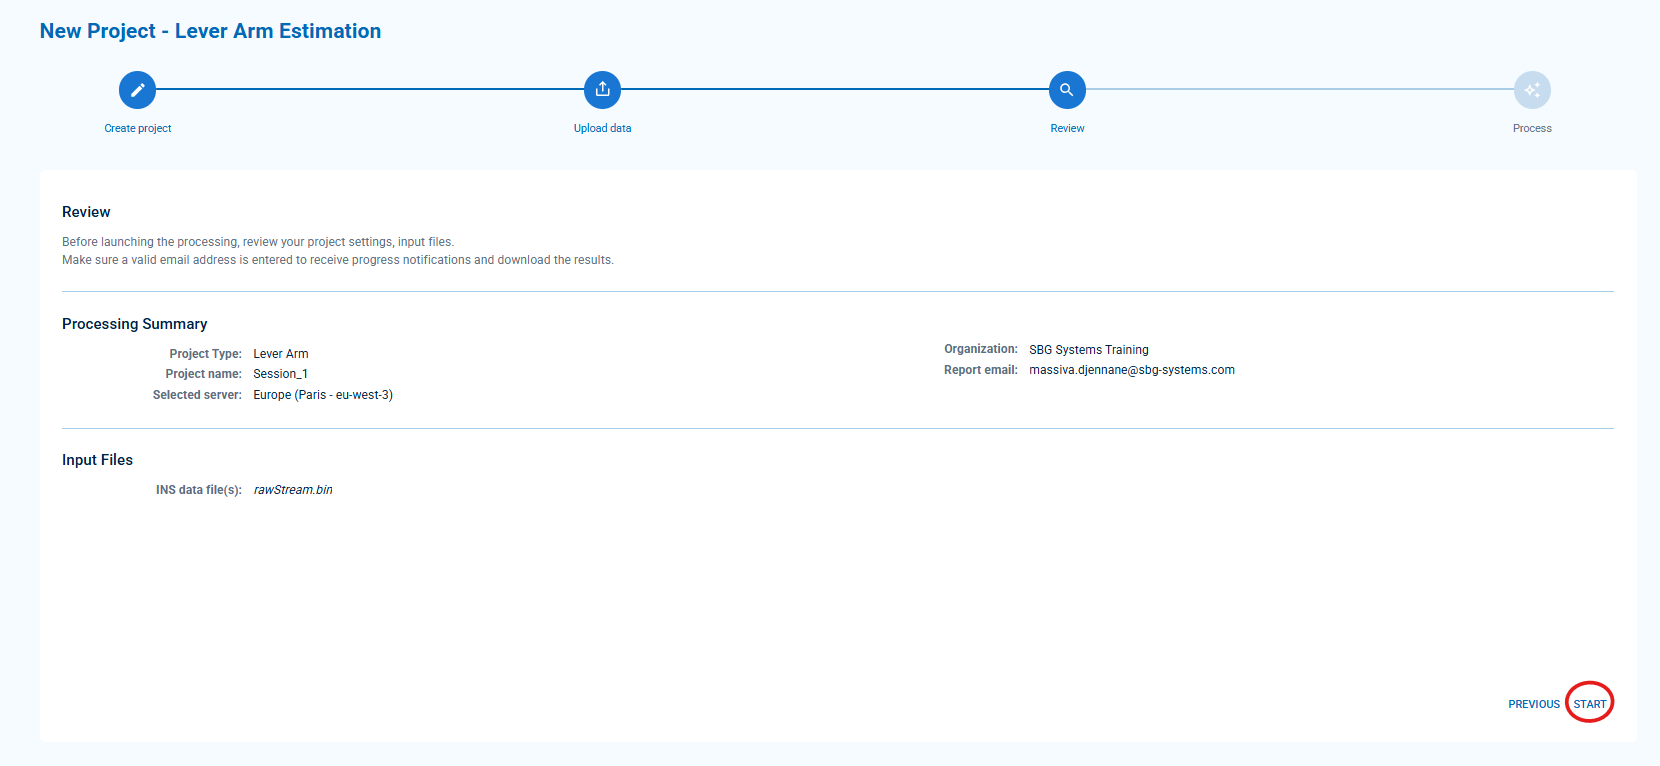Go back with the PREVIOUS button

pos(1533,704)
